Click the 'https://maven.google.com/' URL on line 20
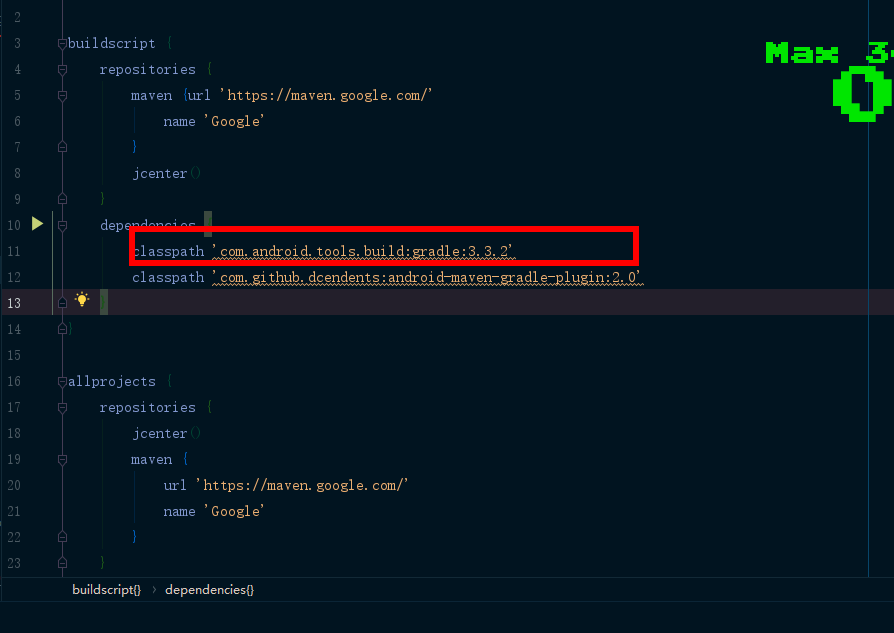The image size is (894, 633). (x=302, y=485)
